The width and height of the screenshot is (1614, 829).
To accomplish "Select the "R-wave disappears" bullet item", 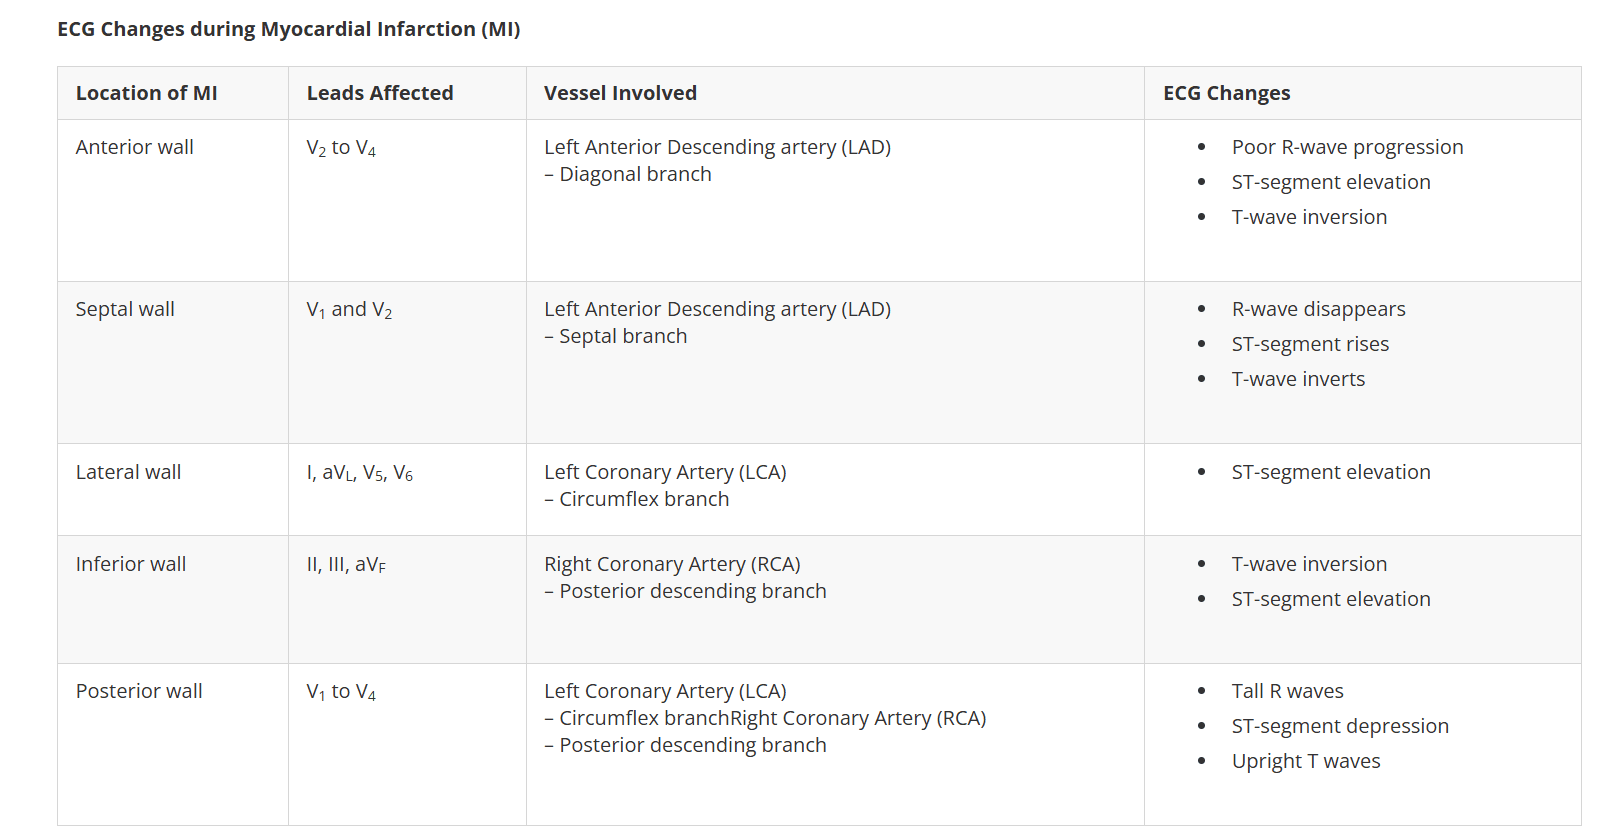I will click(x=1318, y=309).
